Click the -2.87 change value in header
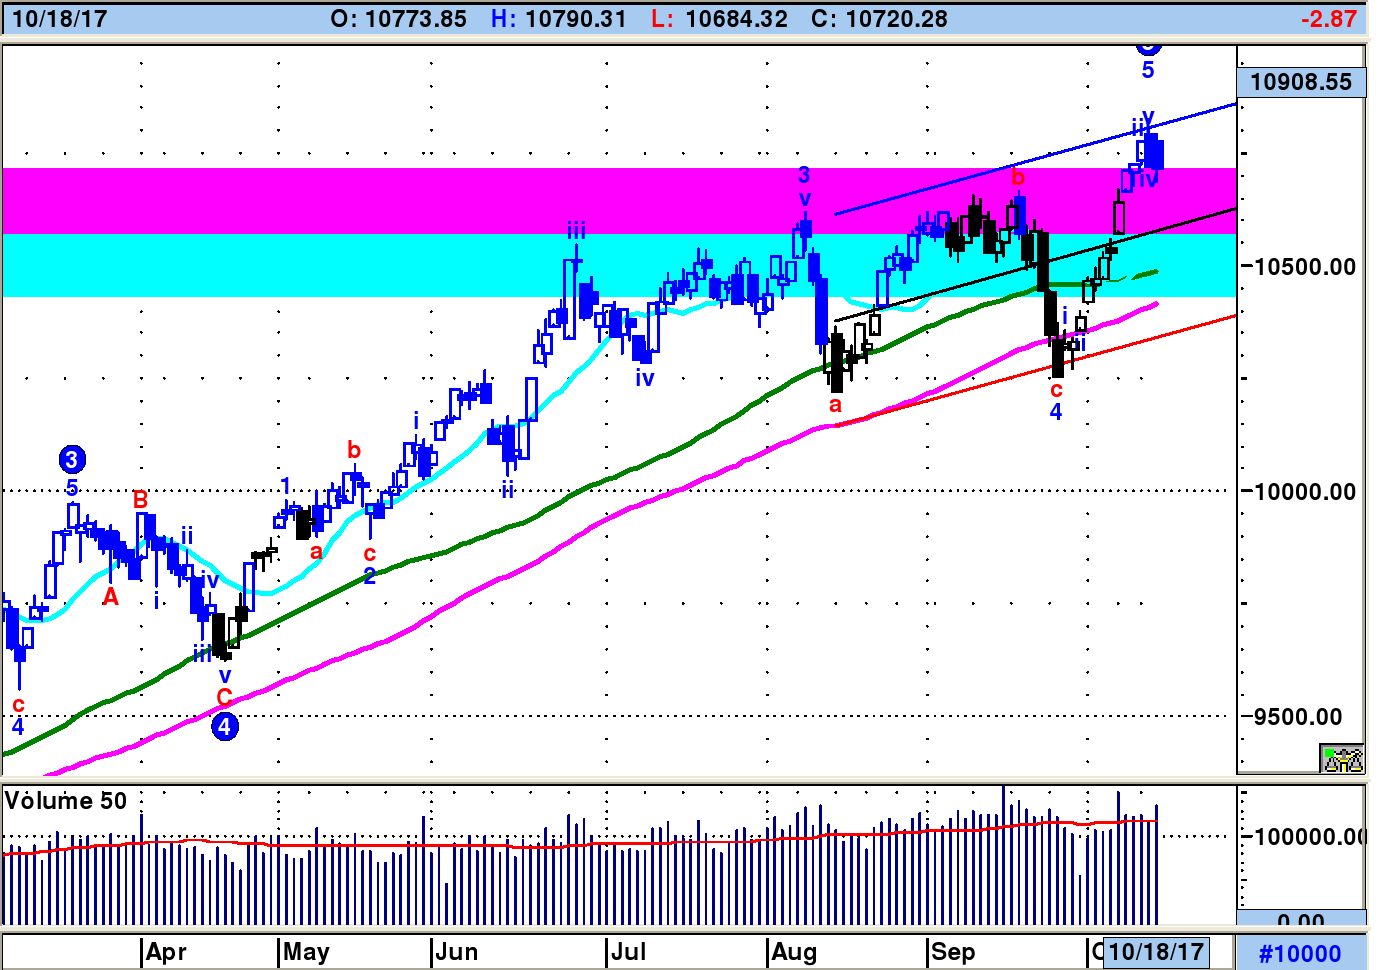Screen dimensions: 1400x970 point(1329,19)
